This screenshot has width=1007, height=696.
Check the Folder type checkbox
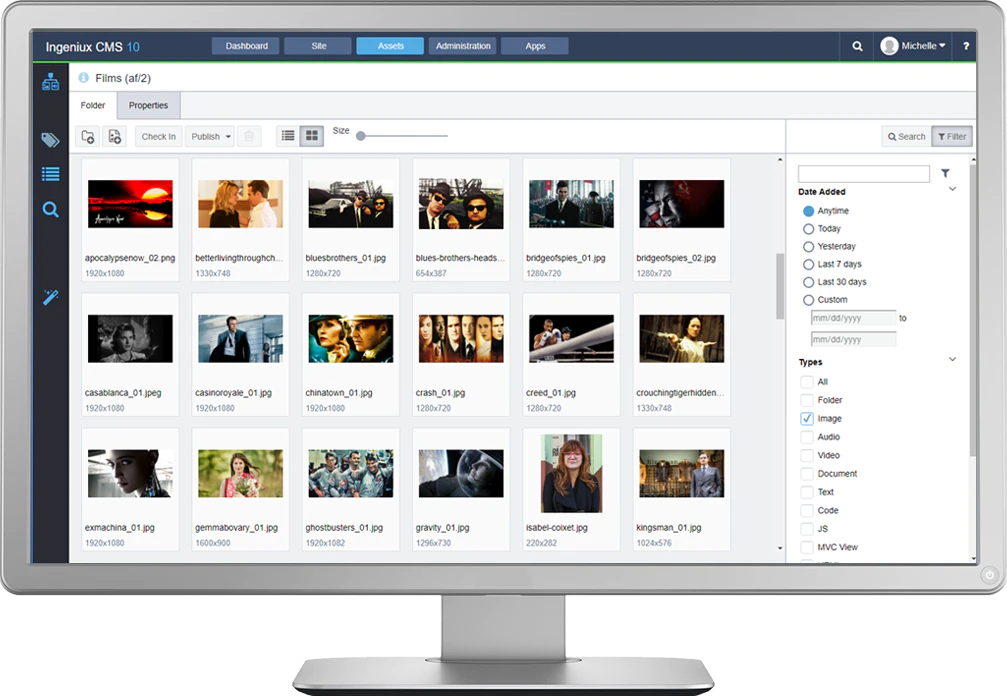[807, 400]
